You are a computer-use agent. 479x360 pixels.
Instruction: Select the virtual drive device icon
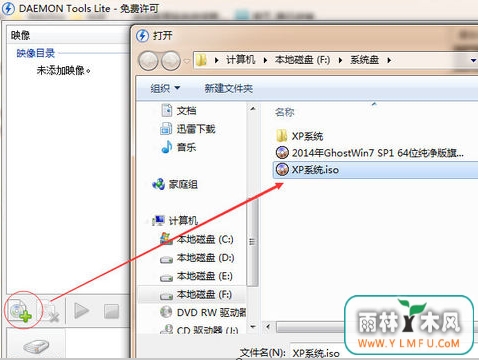36,347
